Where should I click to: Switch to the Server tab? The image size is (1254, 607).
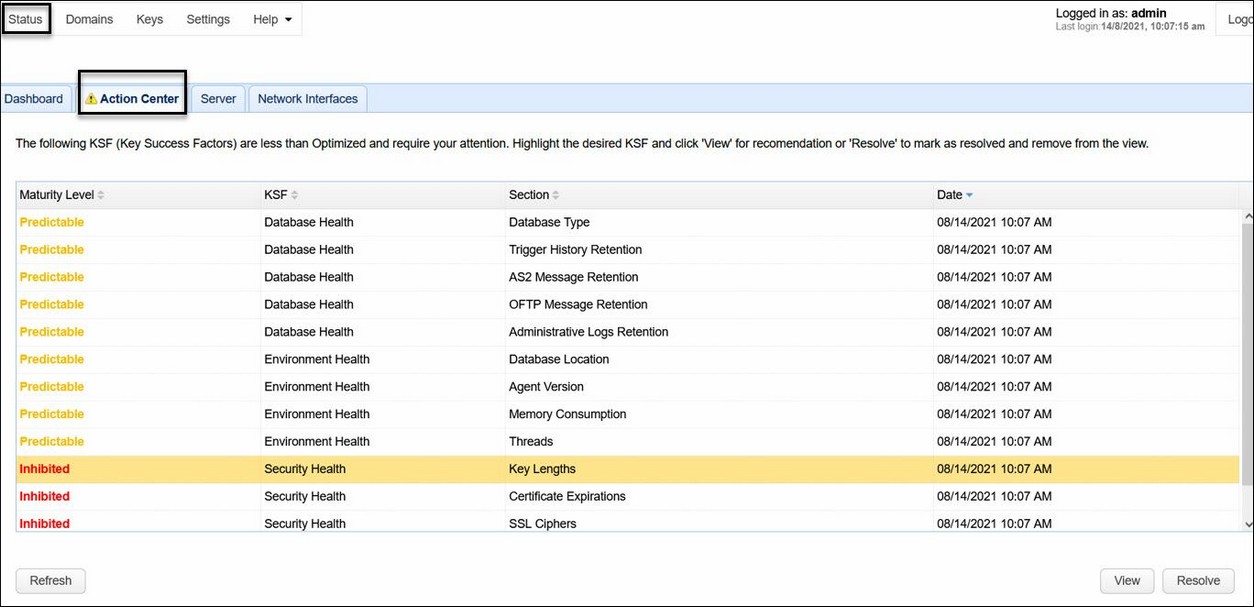click(218, 99)
